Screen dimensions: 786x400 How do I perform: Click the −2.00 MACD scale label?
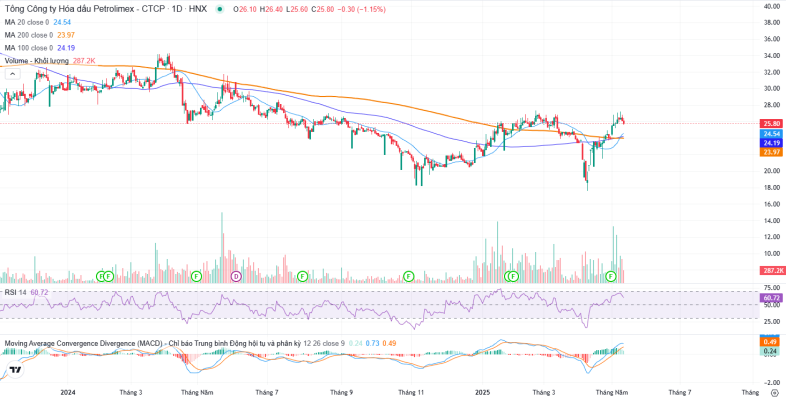(772, 382)
